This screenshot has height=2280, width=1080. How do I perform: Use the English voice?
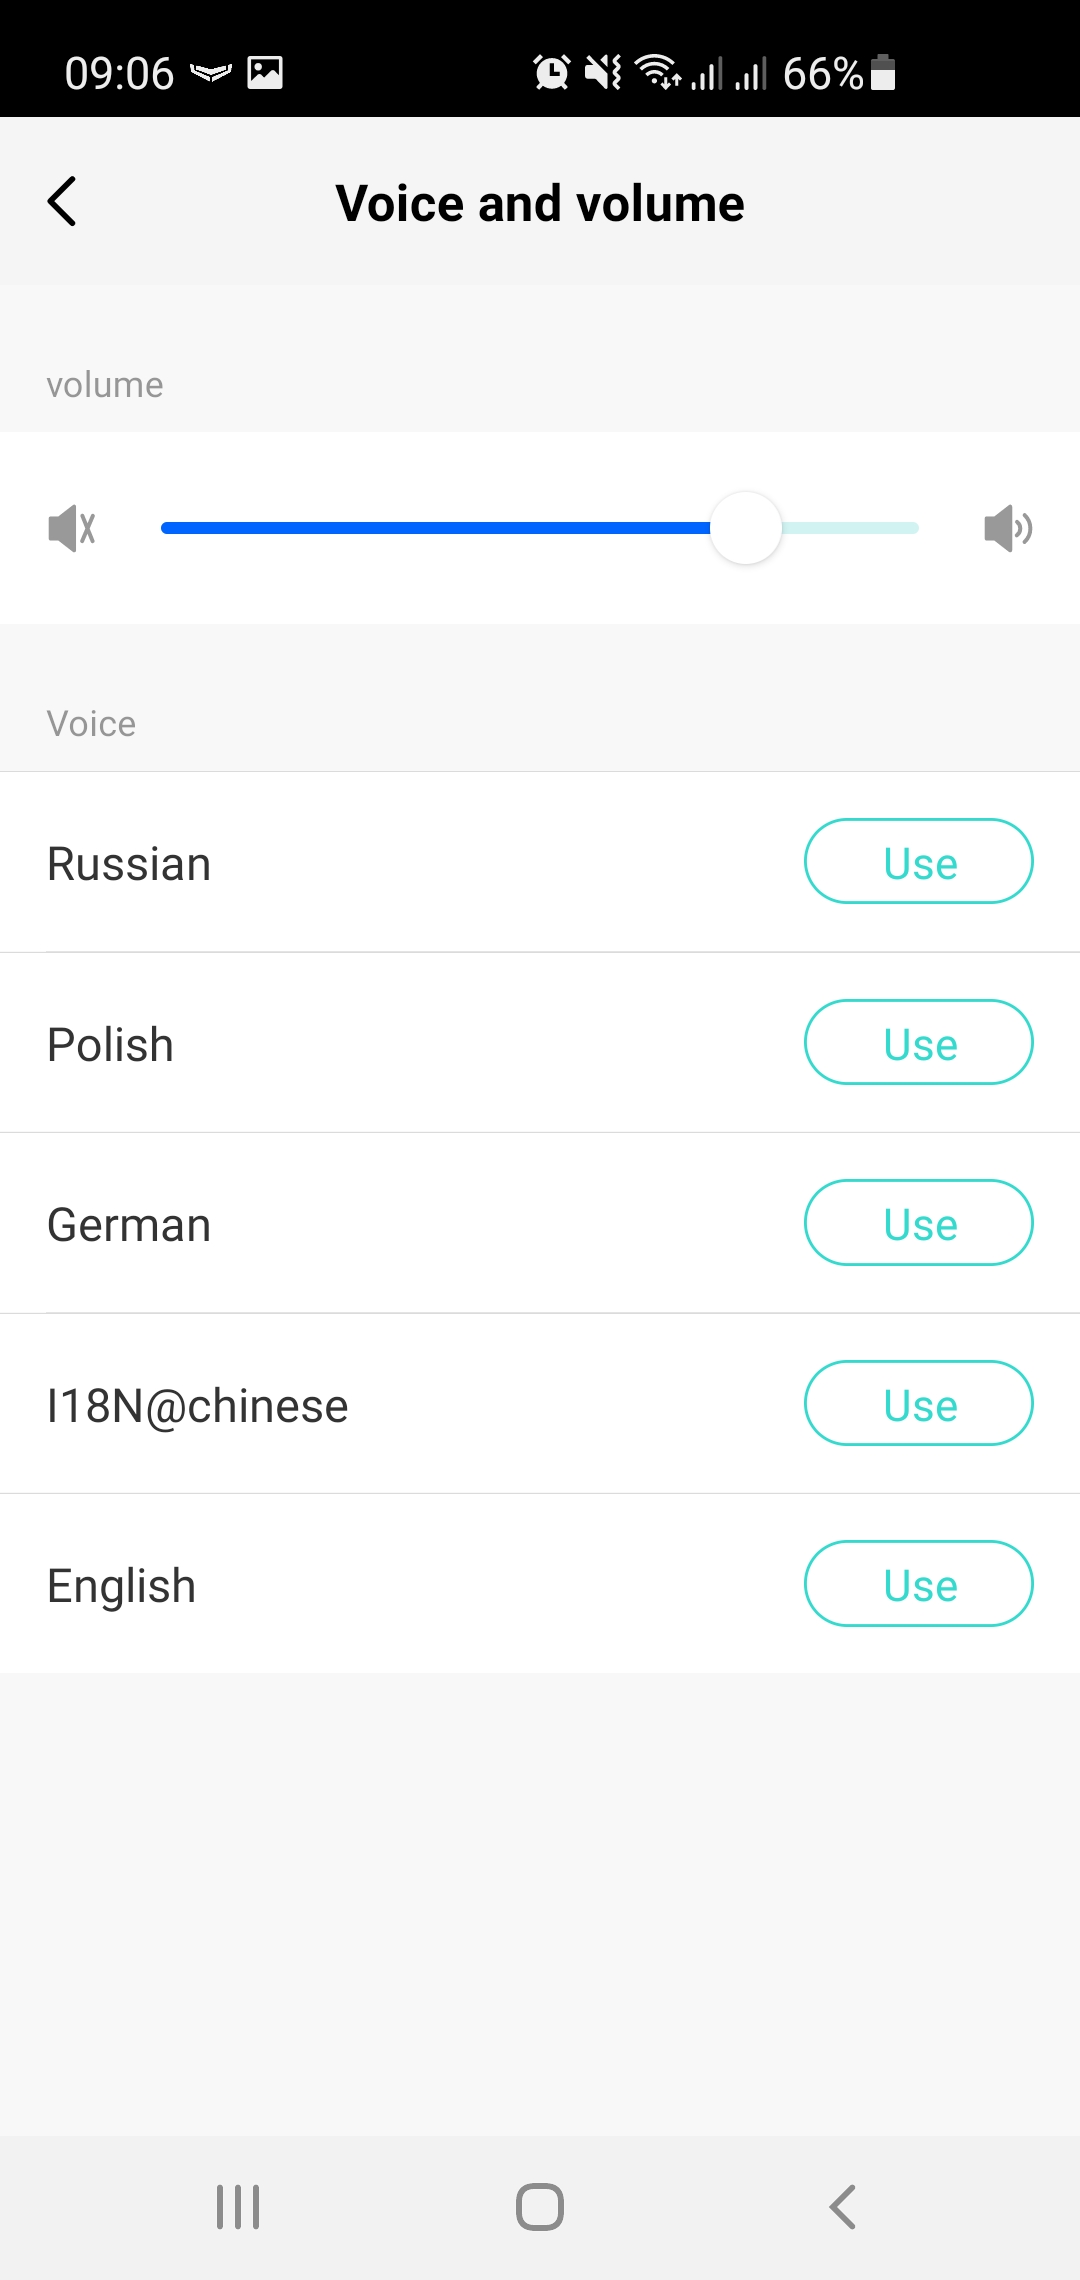(x=918, y=1584)
